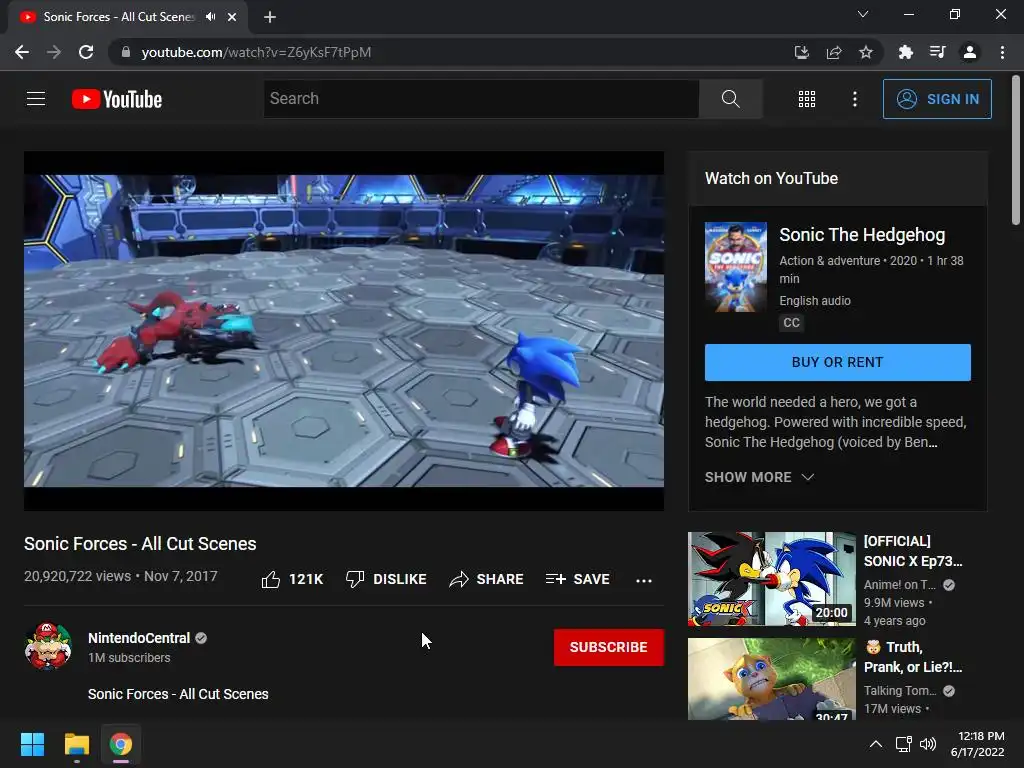Open the tab search dropdown chevron

point(863,14)
